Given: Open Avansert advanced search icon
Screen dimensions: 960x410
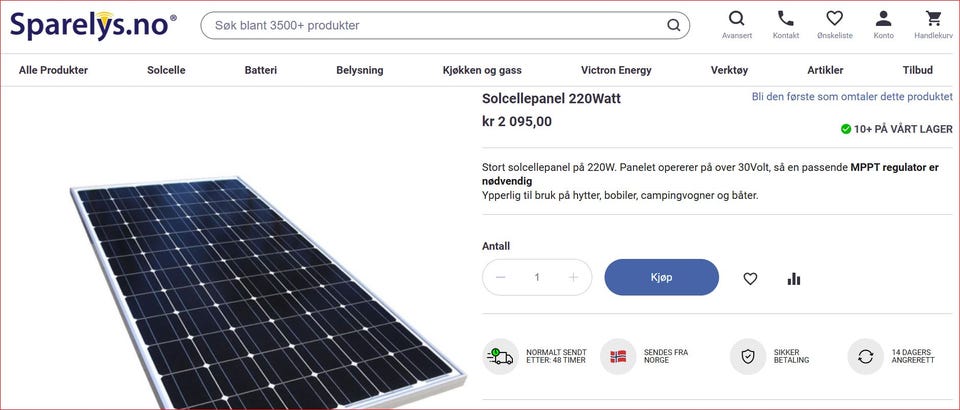Looking at the screenshot, I should 737,19.
